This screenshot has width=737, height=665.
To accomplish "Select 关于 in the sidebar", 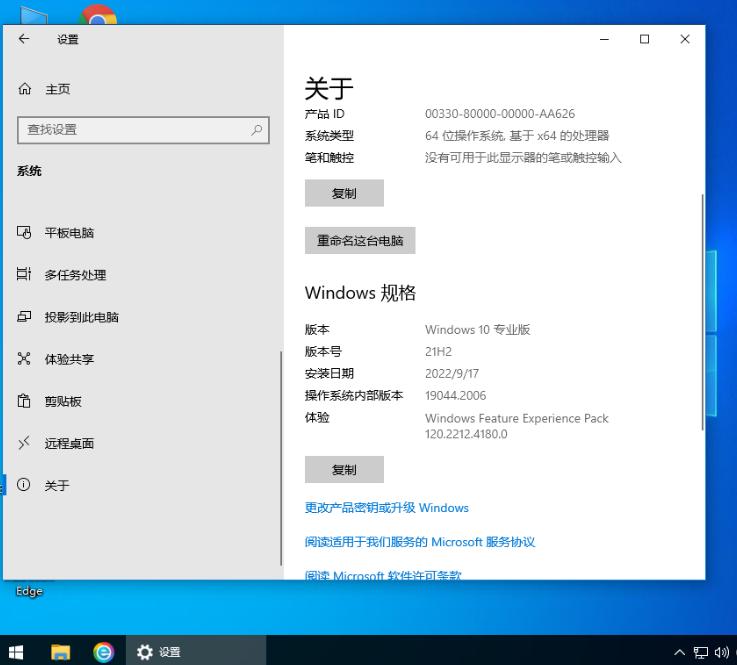I will pyautogui.click(x=57, y=485).
